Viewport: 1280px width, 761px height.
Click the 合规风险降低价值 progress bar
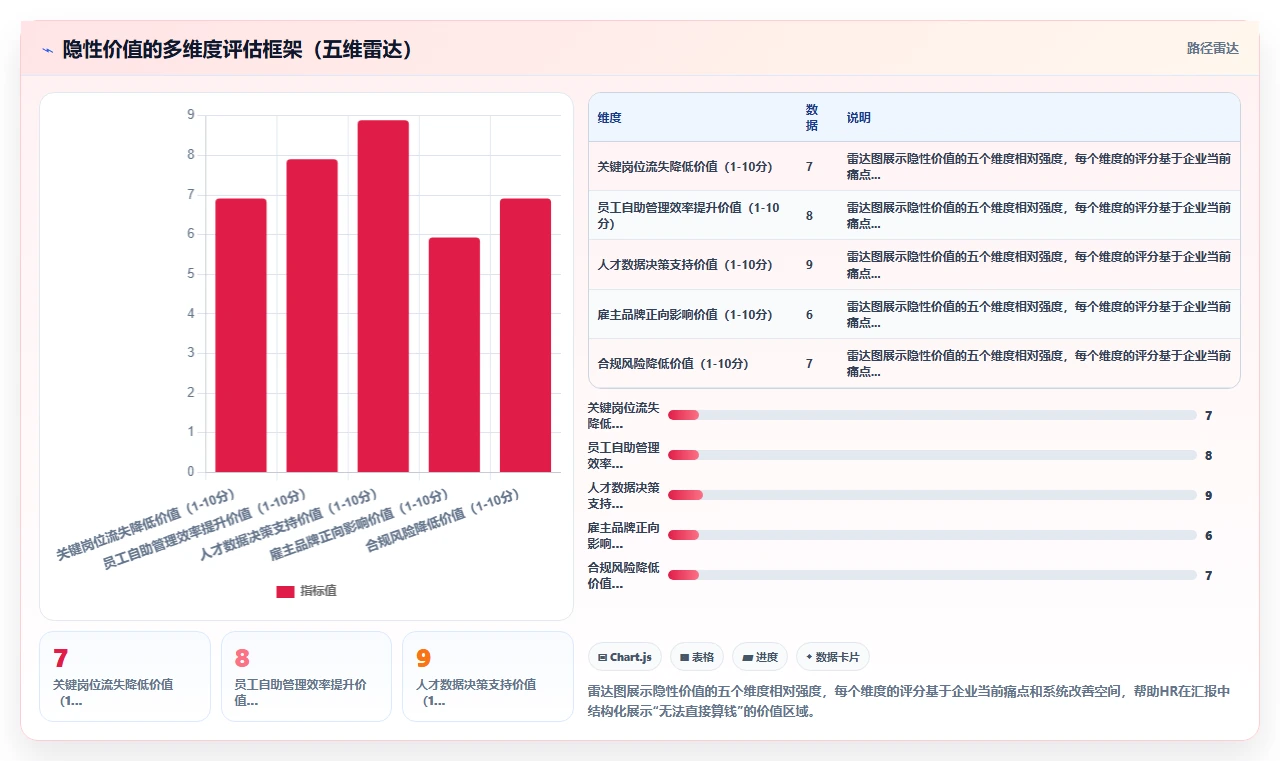click(932, 575)
